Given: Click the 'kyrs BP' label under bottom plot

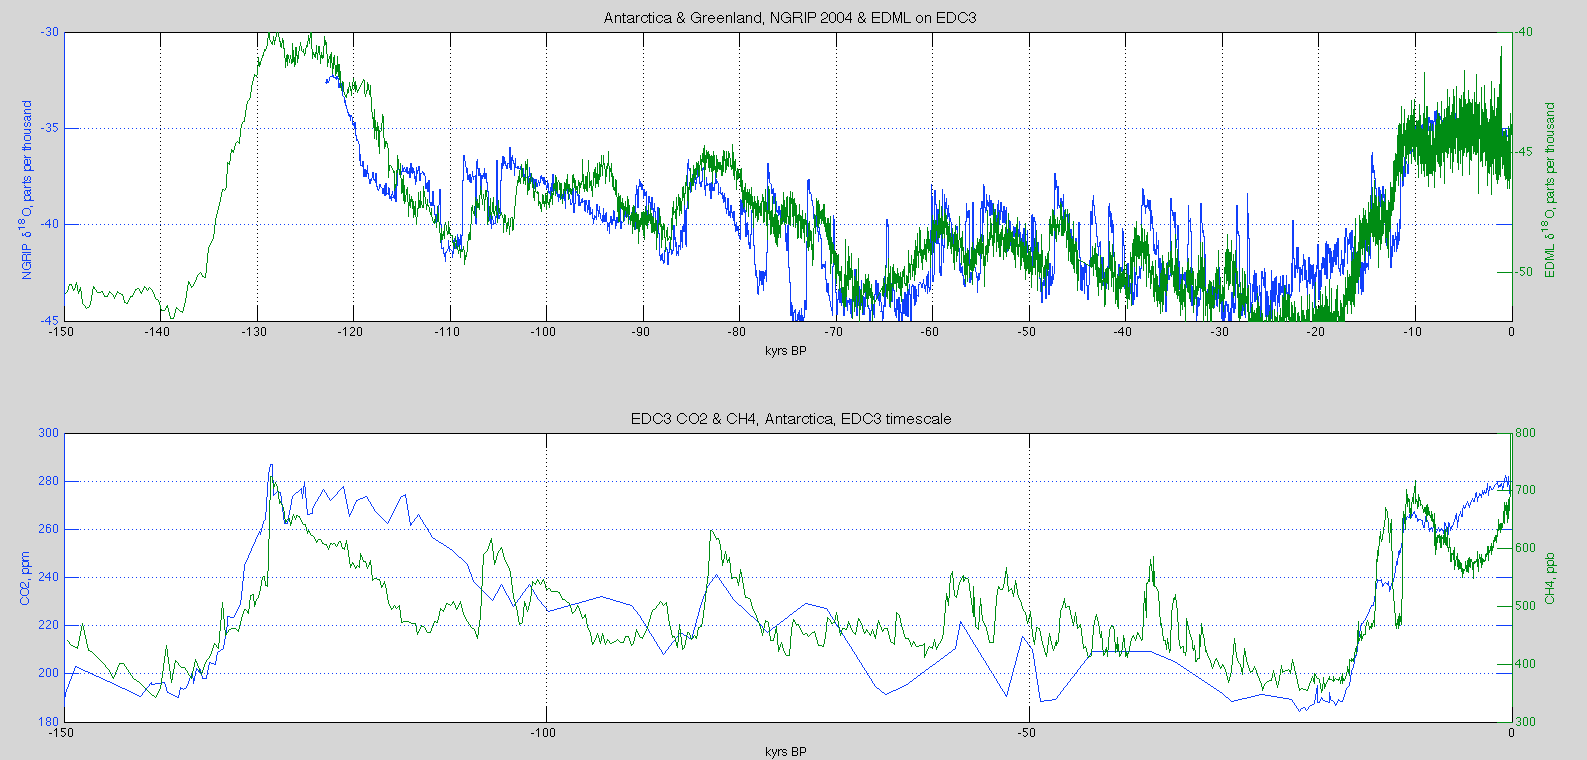Looking at the screenshot, I should click(785, 751).
